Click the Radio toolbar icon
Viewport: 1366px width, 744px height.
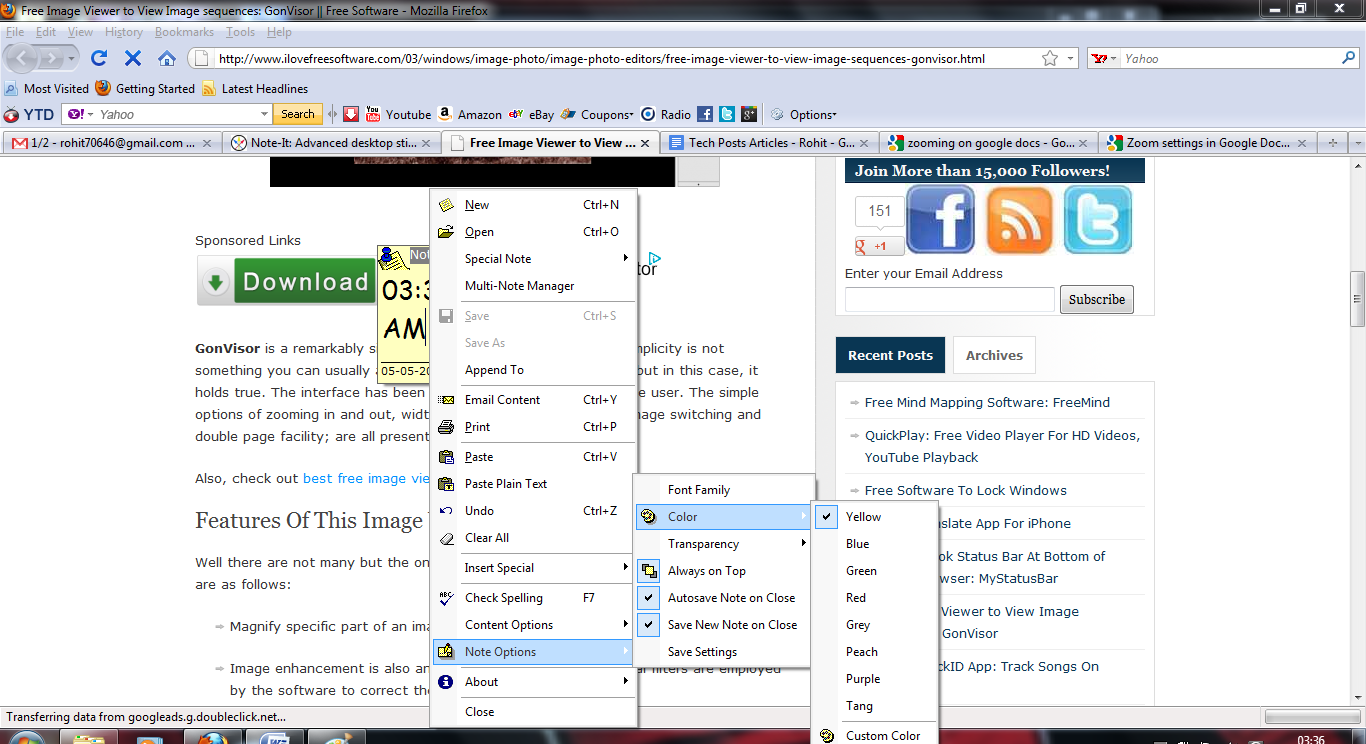pos(666,114)
